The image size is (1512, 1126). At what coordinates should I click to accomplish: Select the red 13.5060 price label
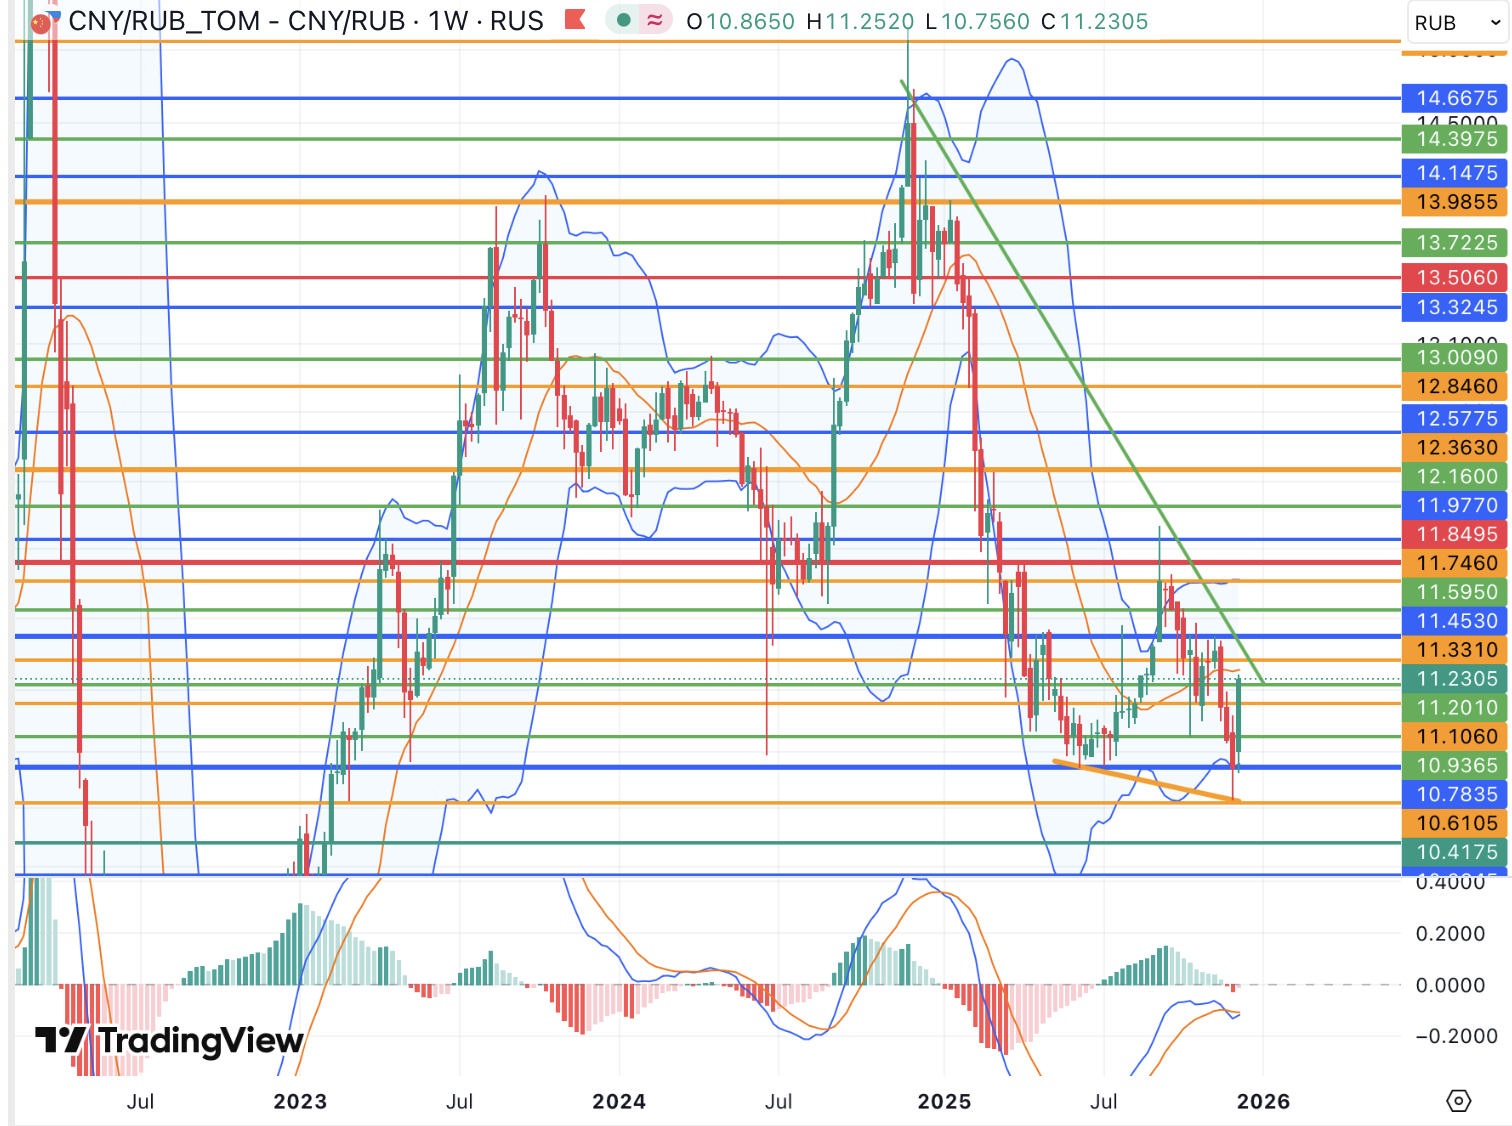(1456, 277)
